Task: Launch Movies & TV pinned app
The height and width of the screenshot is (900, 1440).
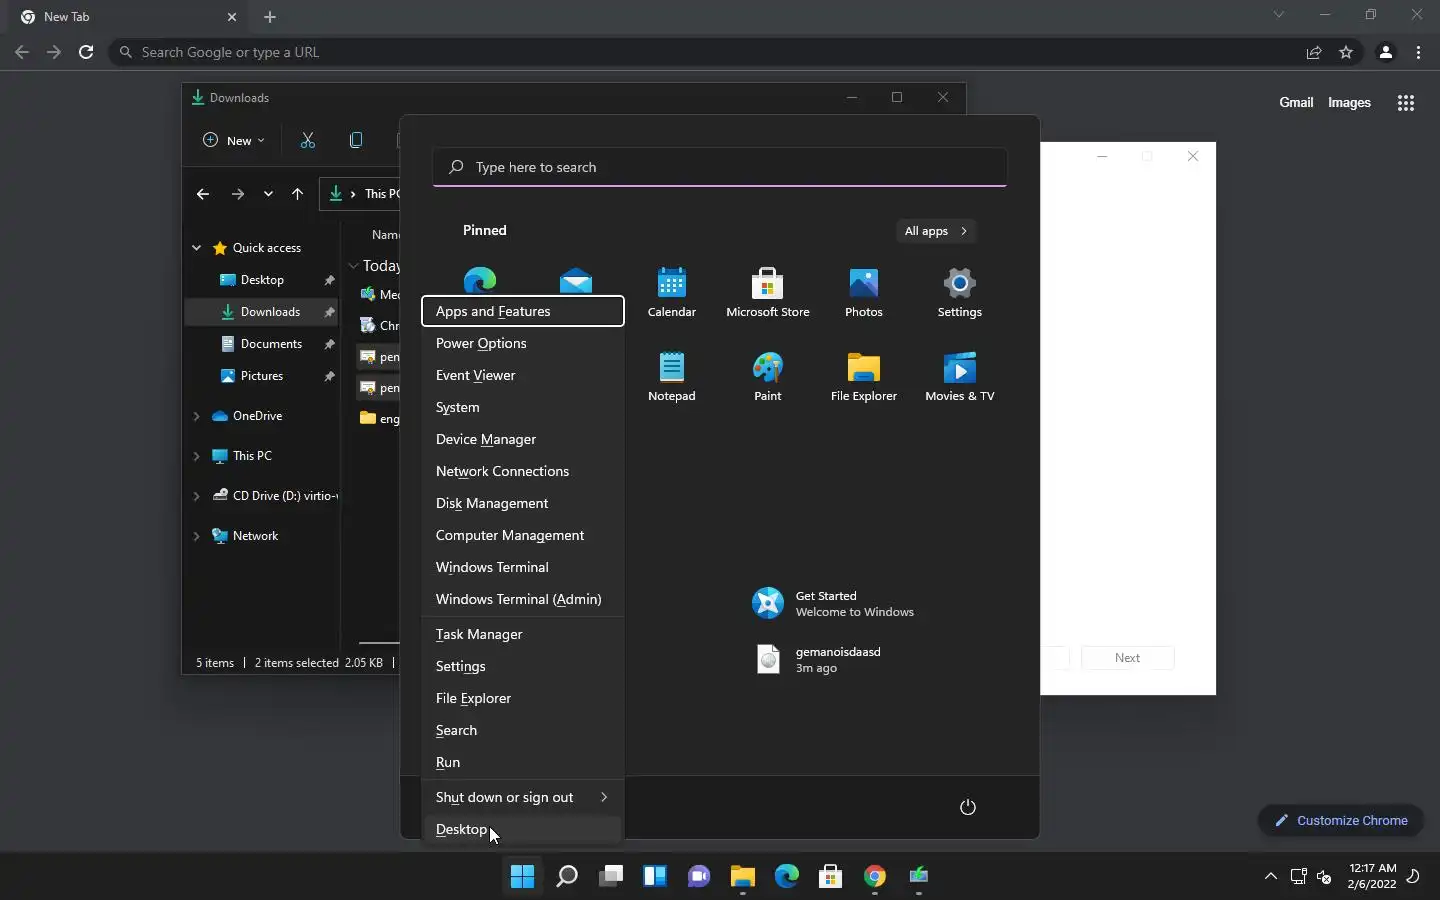Action: tap(960, 376)
